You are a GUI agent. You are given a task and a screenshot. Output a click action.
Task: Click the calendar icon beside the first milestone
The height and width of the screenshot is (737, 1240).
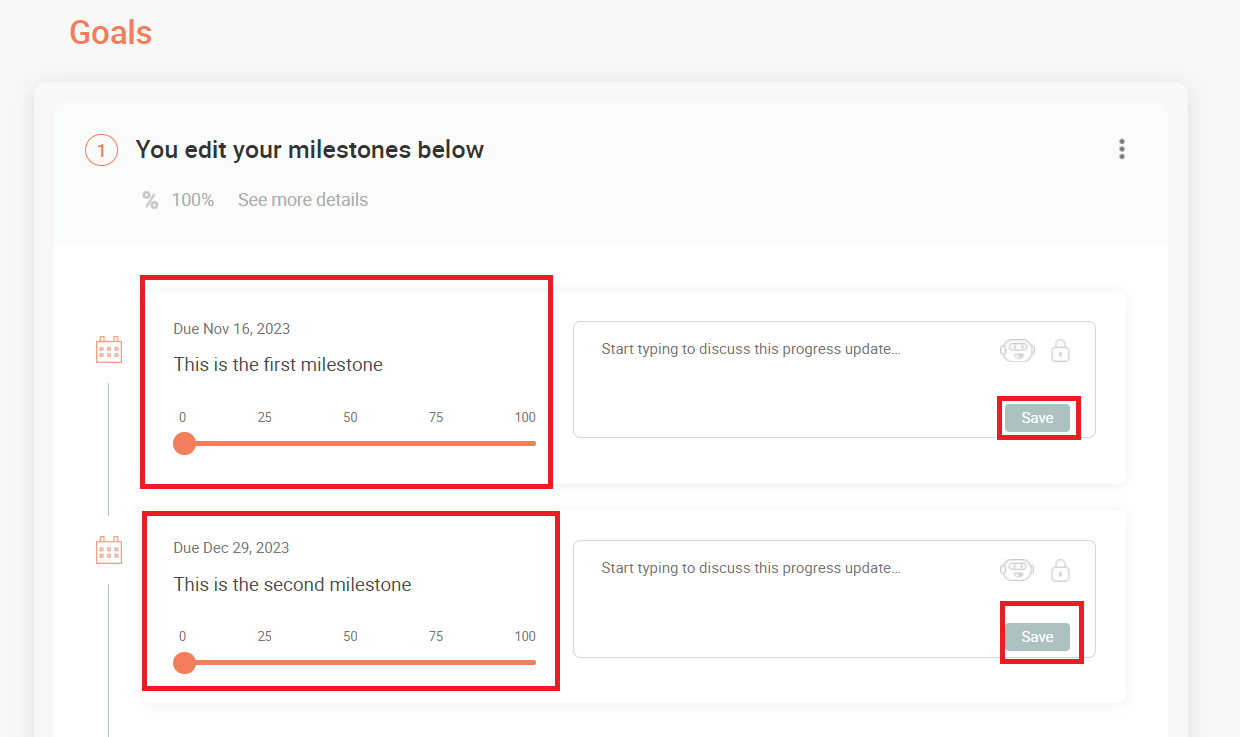[x=108, y=349]
